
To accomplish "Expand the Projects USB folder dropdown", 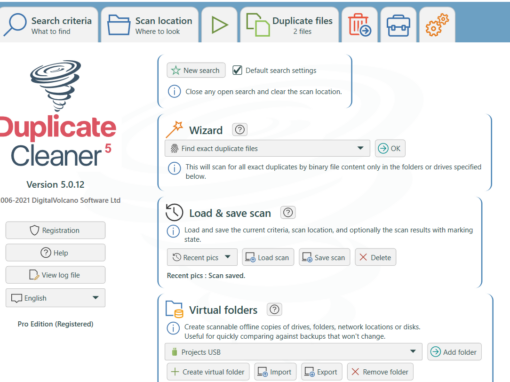I will [293, 352].
